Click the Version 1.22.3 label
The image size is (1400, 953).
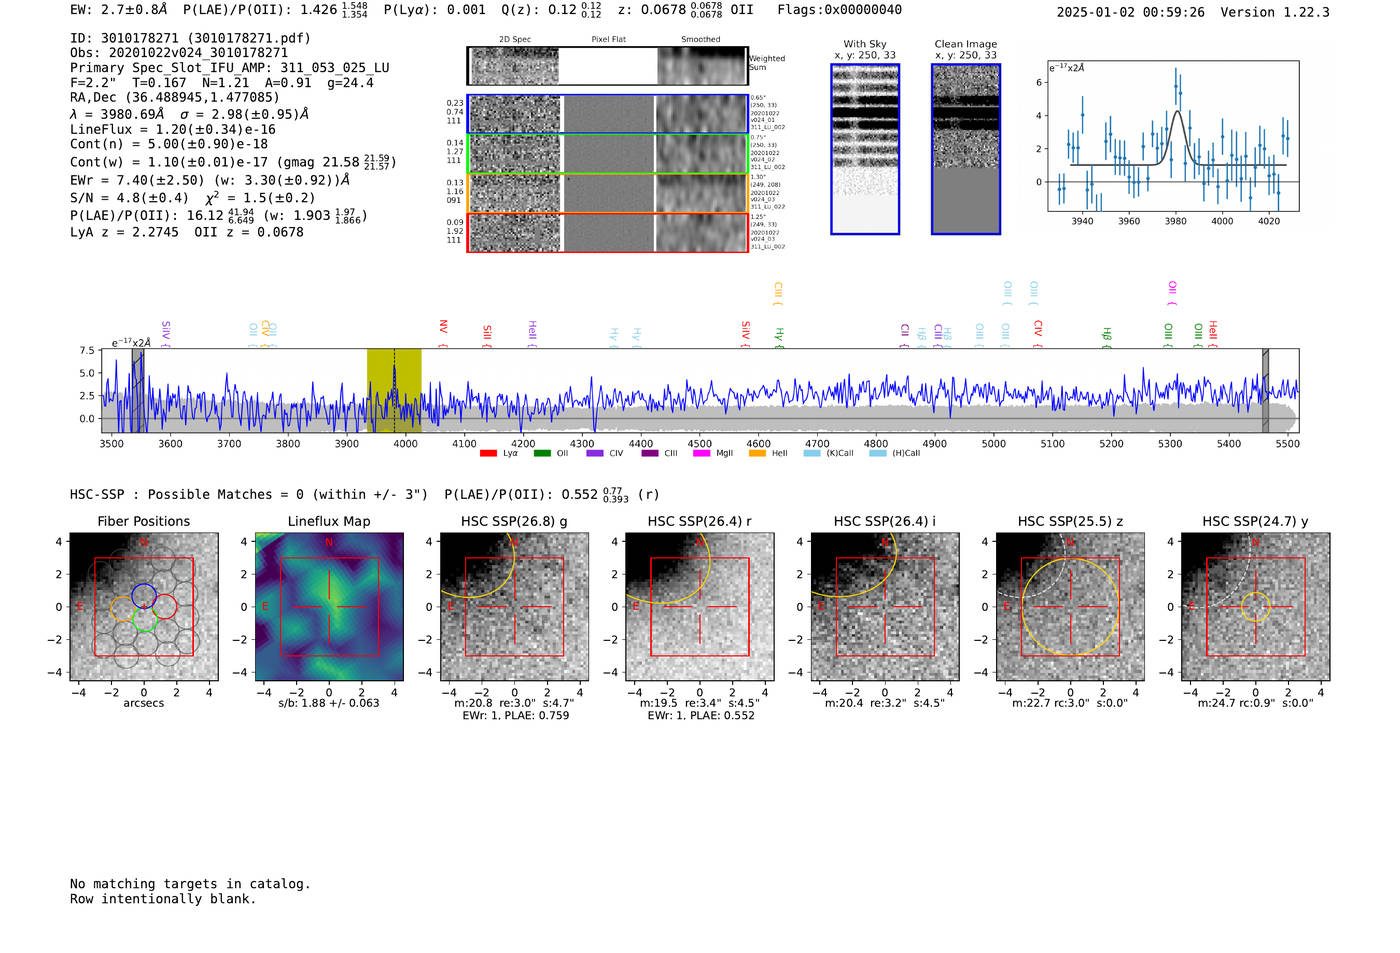tap(1275, 12)
